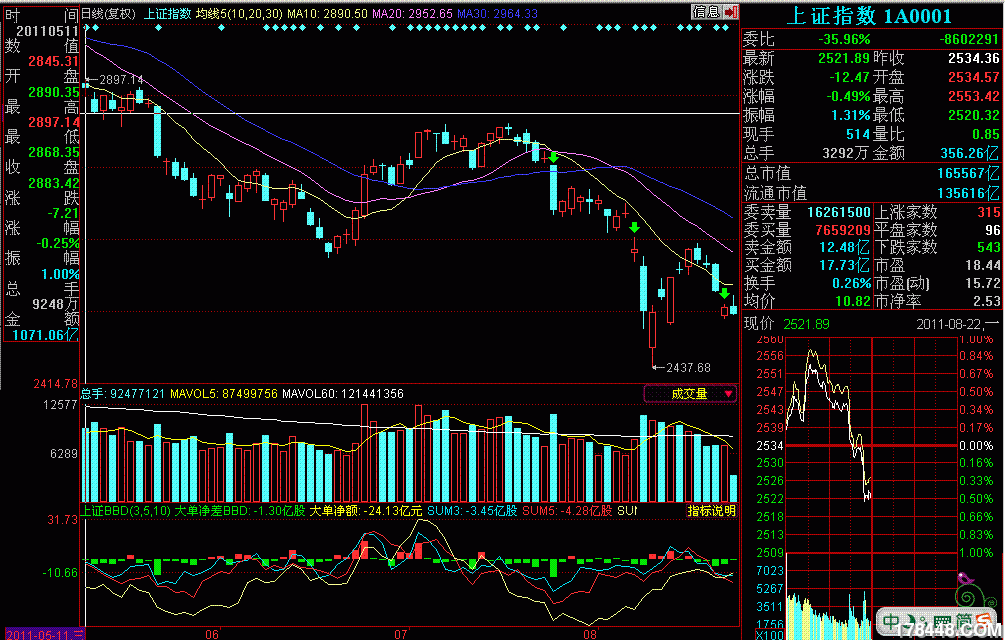
Task: Click the 金额 value 356.26亿
Action: [969, 153]
